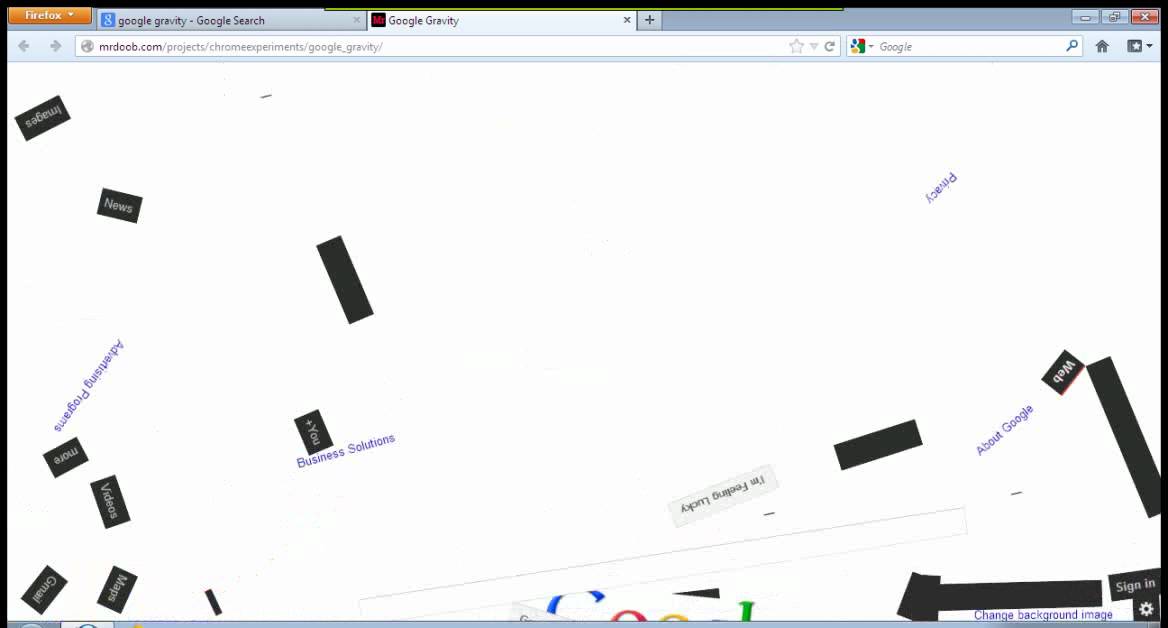The height and width of the screenshot is (628, 1168).
Task: Go back with the back arrow
Action: [x=24, y=46]
